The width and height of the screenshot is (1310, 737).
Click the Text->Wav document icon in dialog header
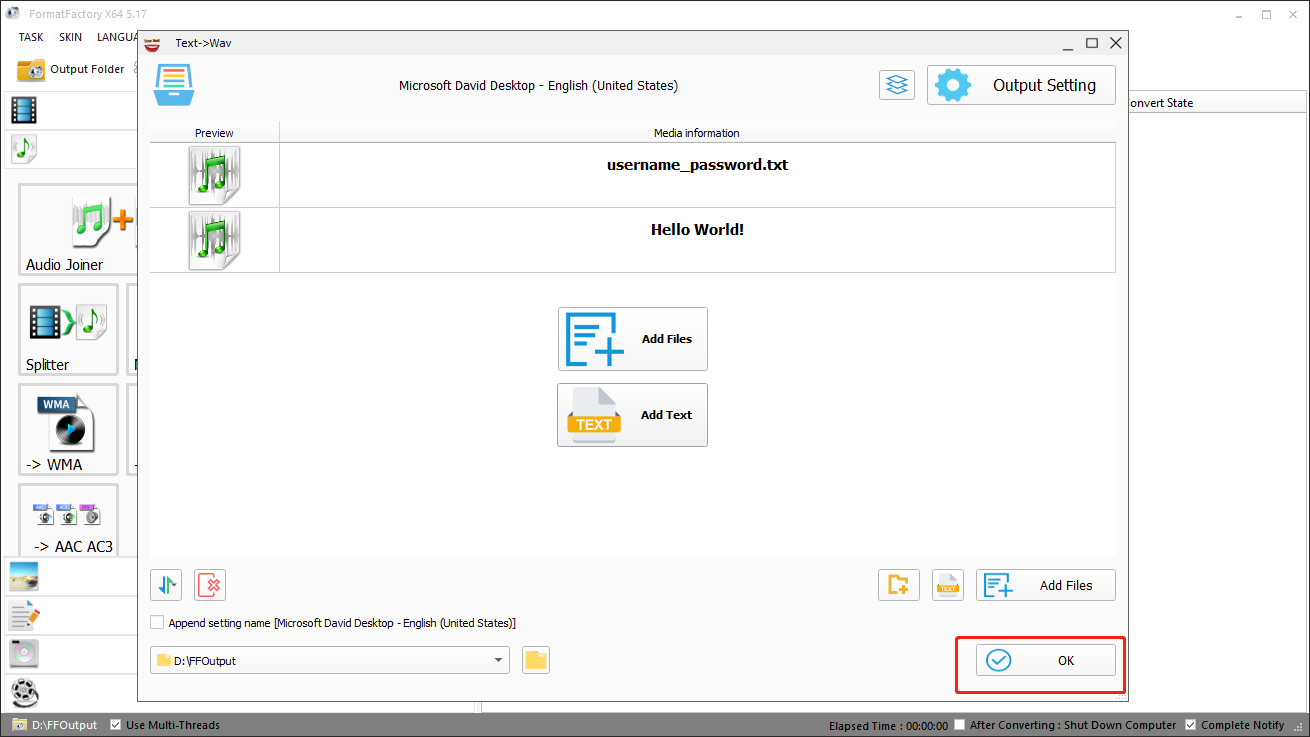pyautogui.click(x=174, y=84)
